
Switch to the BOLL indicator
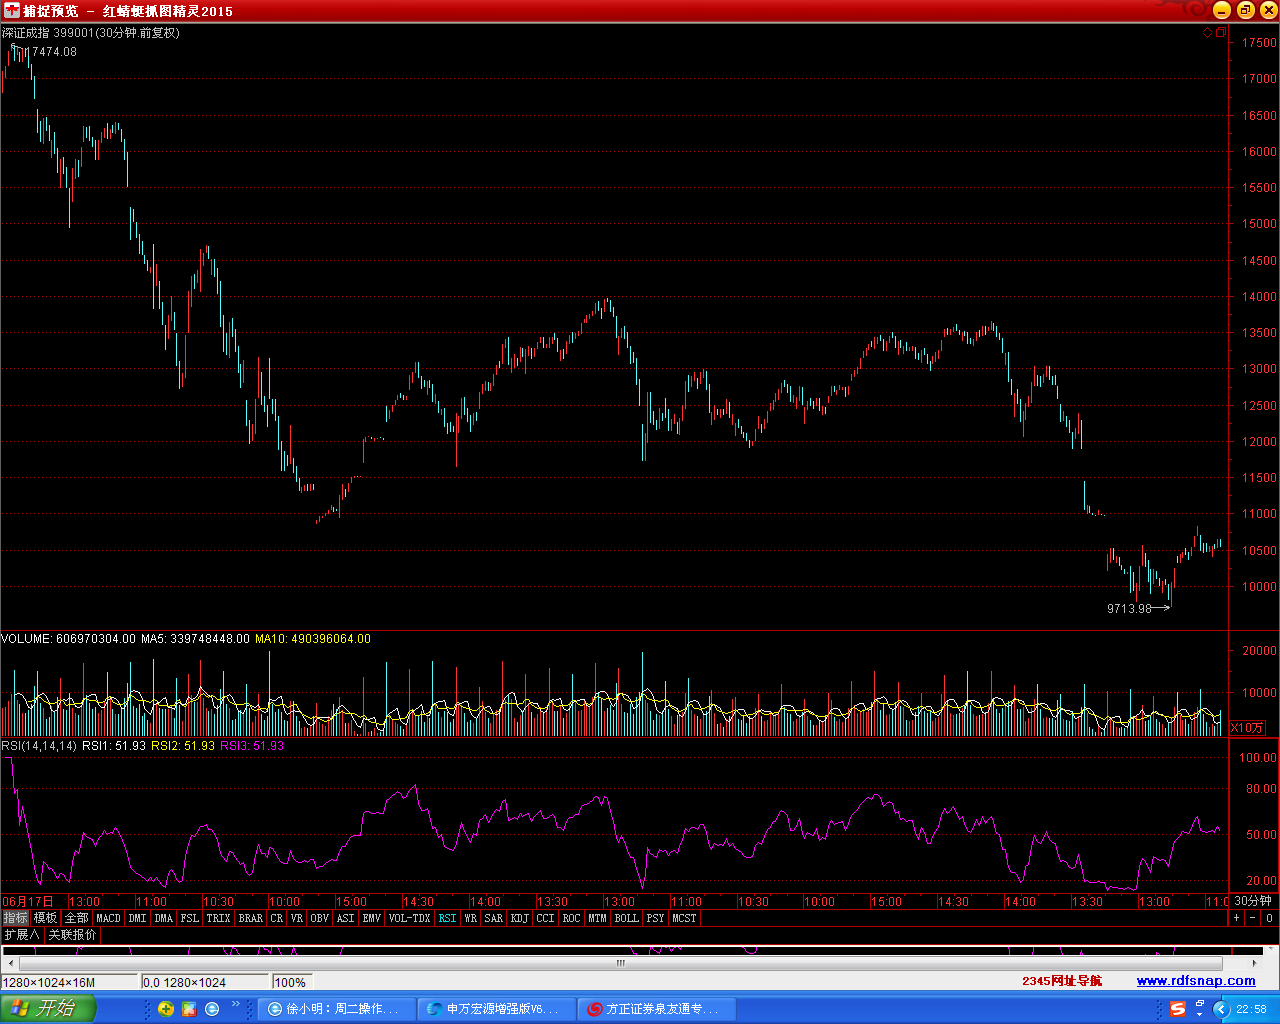point(627,918)
